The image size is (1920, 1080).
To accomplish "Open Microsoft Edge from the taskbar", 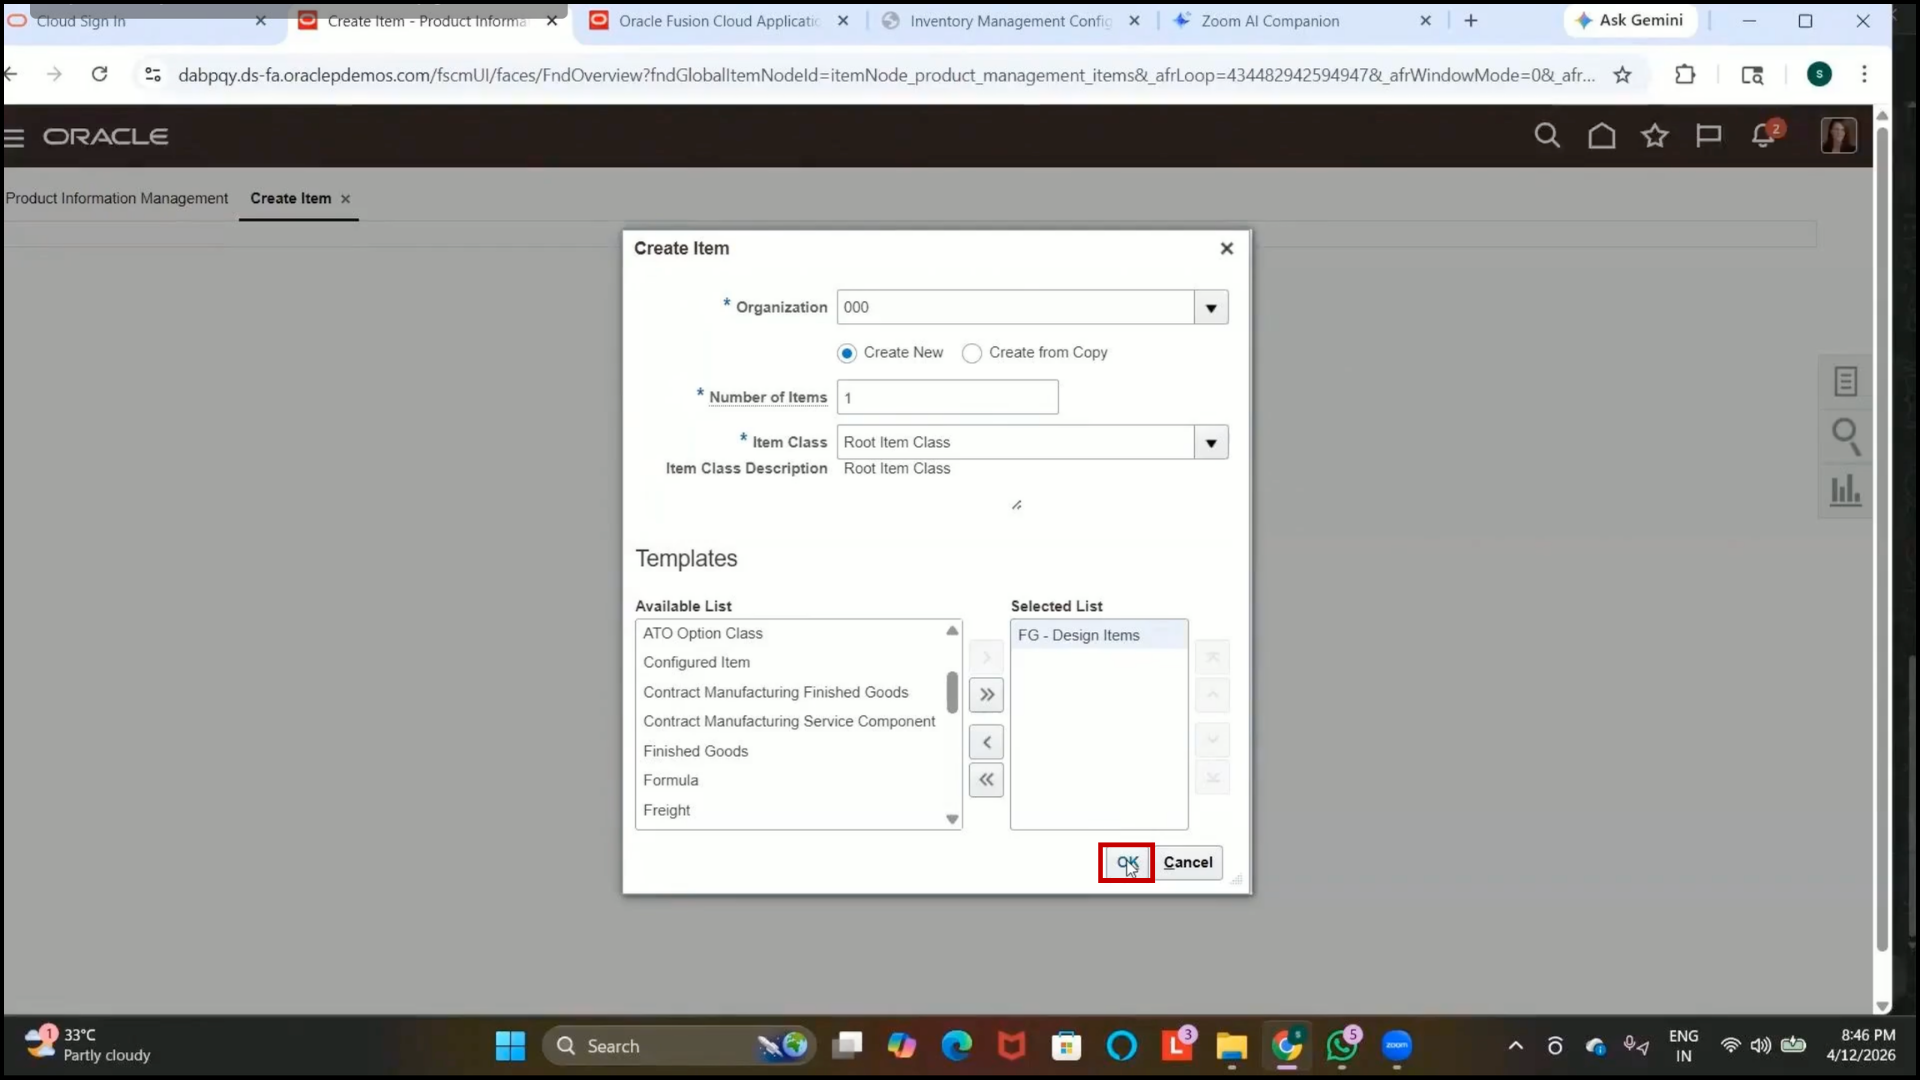I will coord(957,1046).
